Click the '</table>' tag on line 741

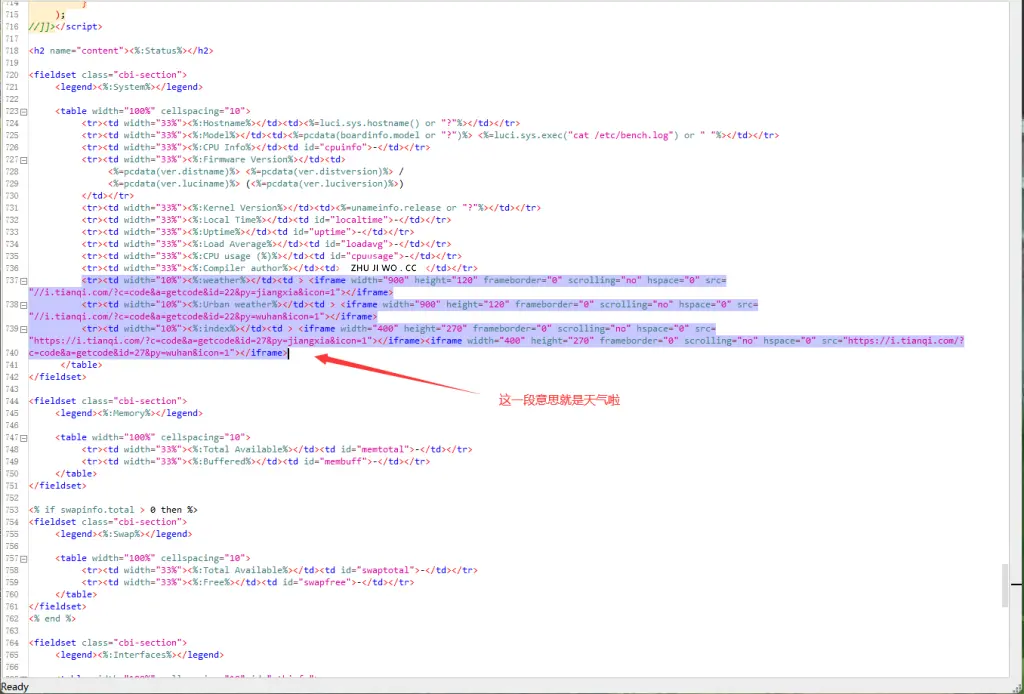point(82,365)
